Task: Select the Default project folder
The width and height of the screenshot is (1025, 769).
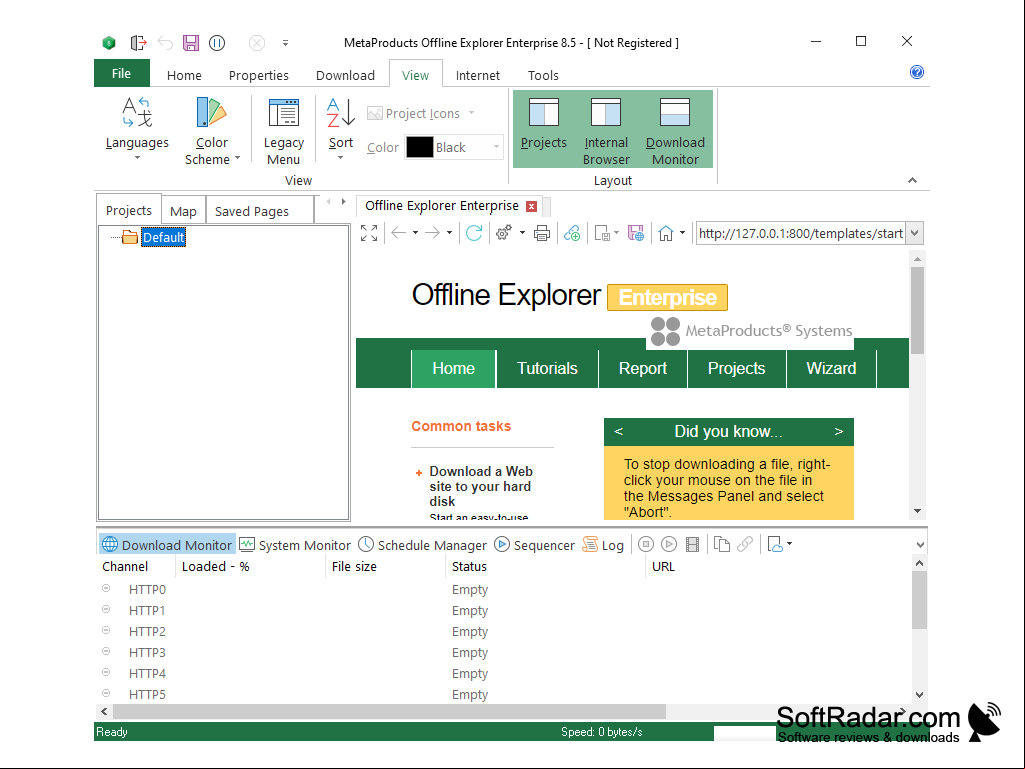Action: (163, 237)
